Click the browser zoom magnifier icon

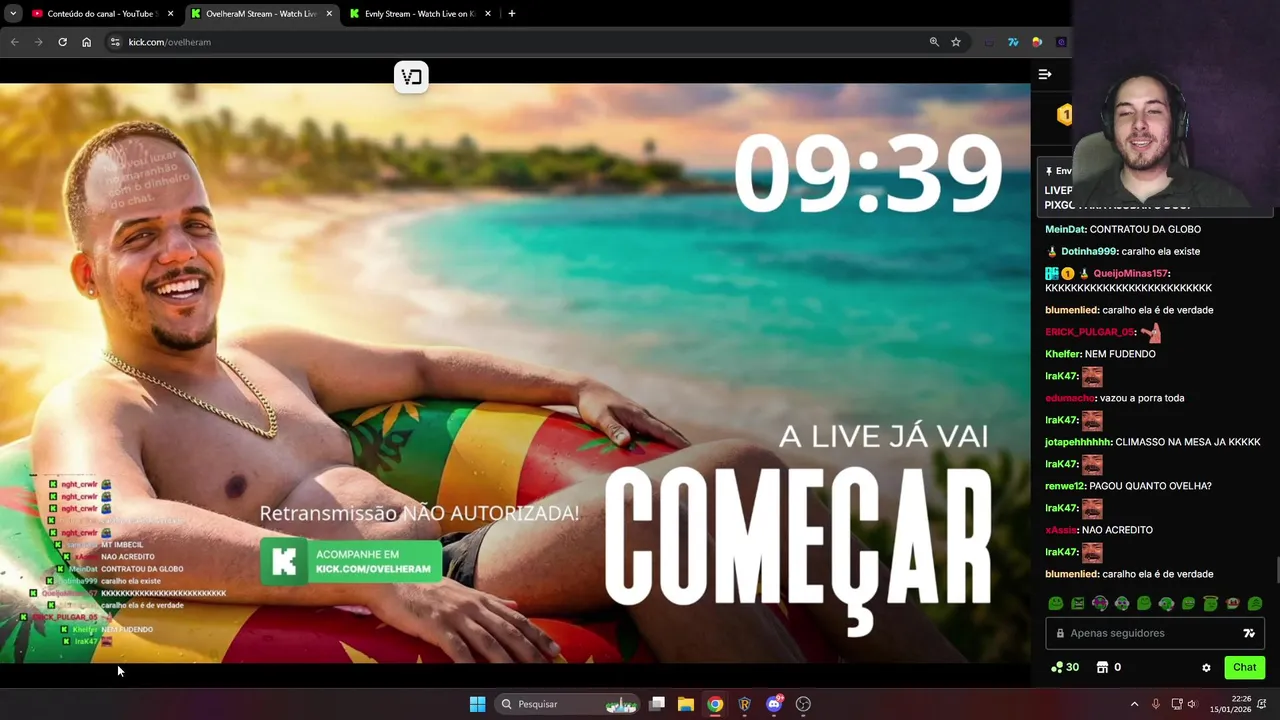coord(934,42)
